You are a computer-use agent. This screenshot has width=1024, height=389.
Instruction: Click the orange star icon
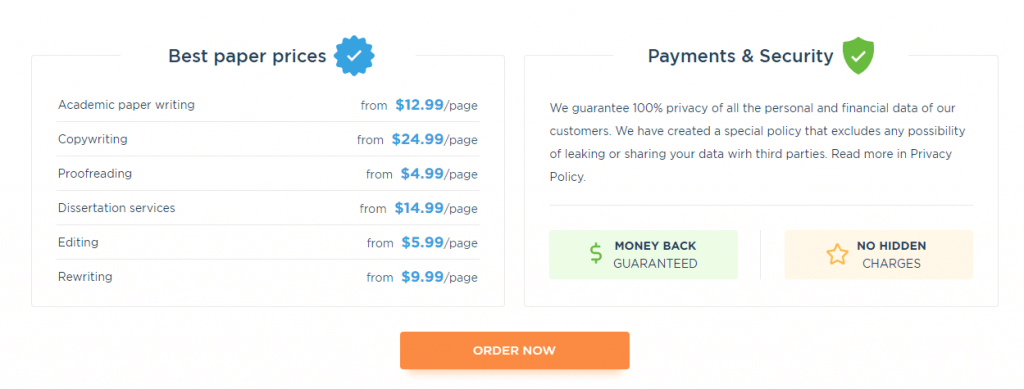point(837,254)
